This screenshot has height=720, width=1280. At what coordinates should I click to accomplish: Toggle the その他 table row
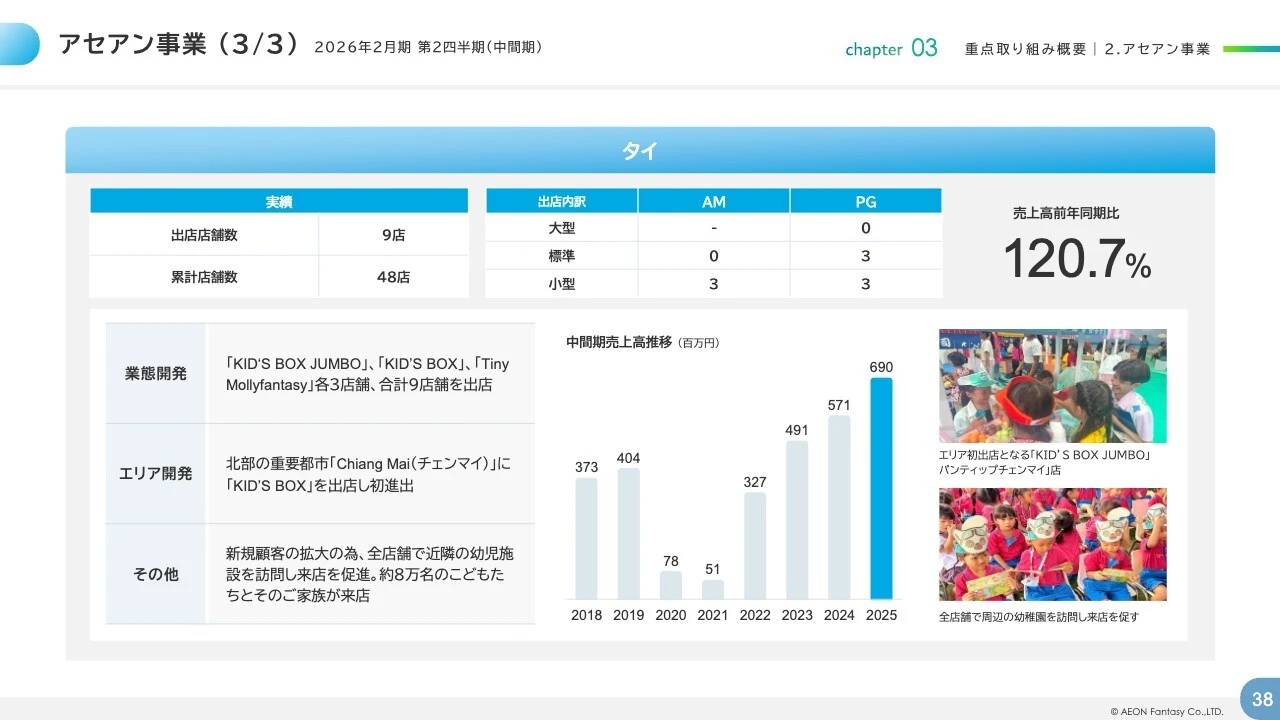click(155, 573)
